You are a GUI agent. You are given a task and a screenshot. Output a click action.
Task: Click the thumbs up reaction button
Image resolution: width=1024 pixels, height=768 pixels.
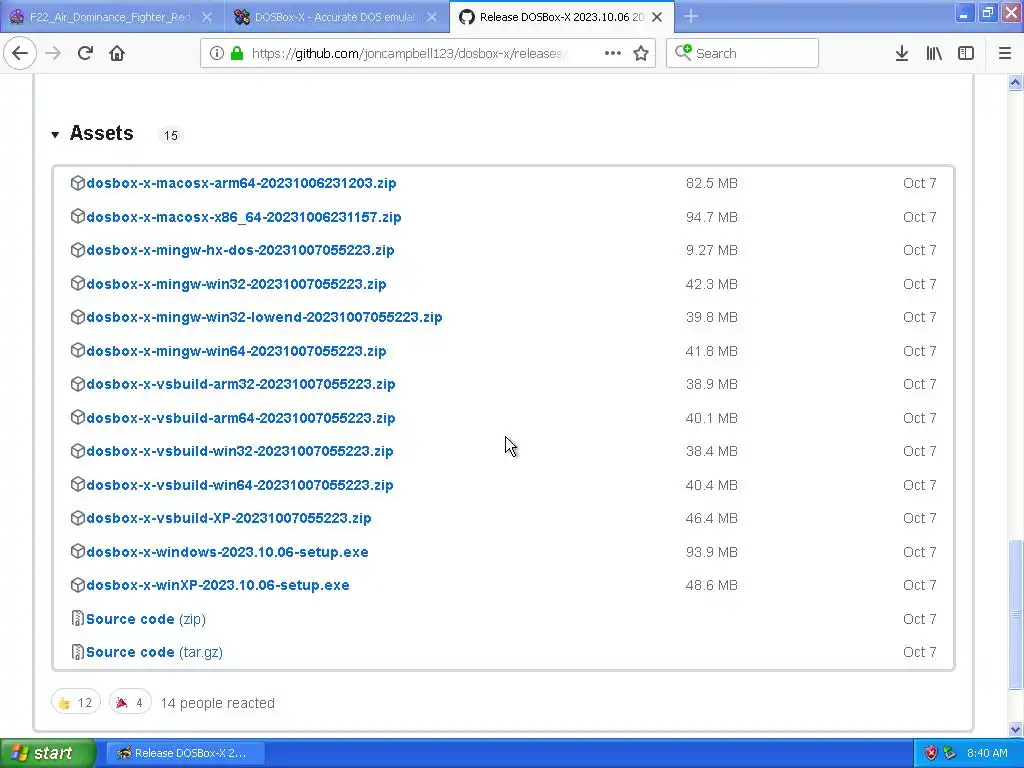[76, 702]
